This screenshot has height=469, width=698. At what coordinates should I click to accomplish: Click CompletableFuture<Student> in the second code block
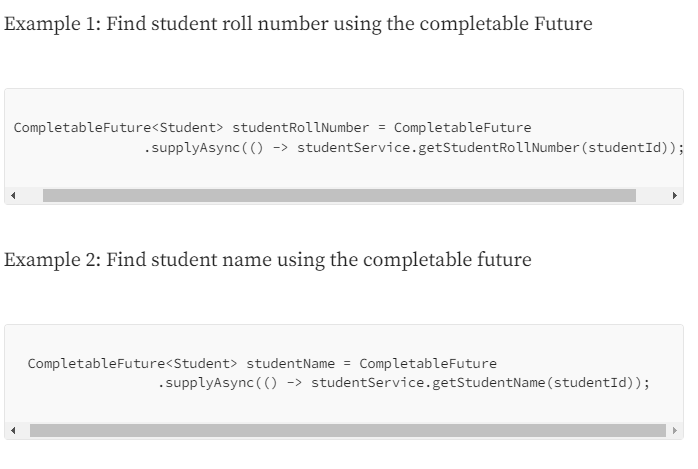132,364
